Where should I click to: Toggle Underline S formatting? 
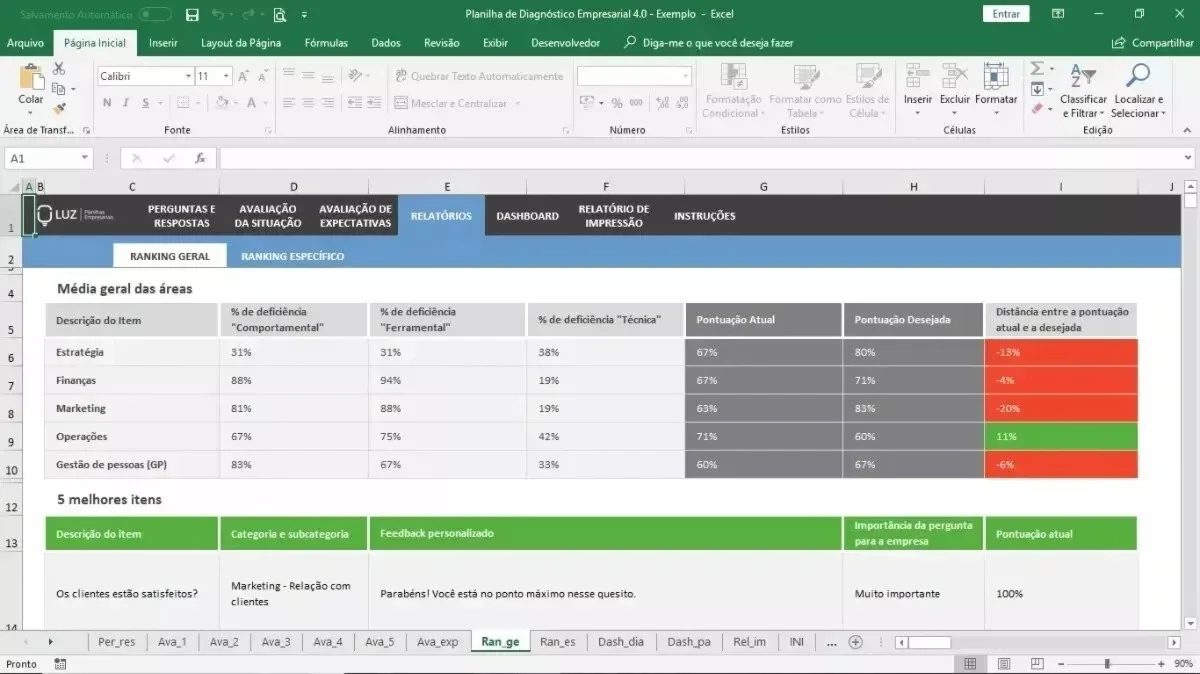click(146, 103)
